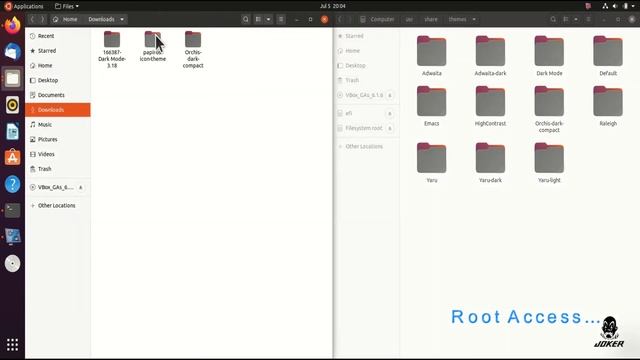Screen dimensions: 640x360
Task: Click Computer path segment in themes window
Action: [378, 19]
